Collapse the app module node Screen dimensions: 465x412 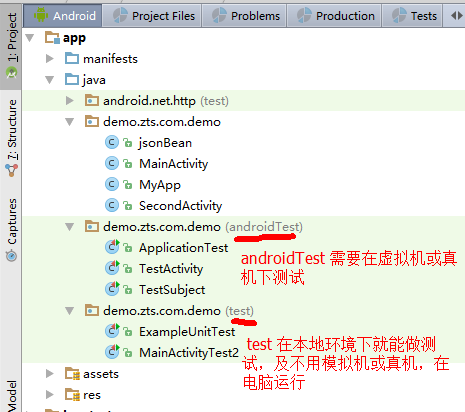pyautogui.click(x=30, y=38)
